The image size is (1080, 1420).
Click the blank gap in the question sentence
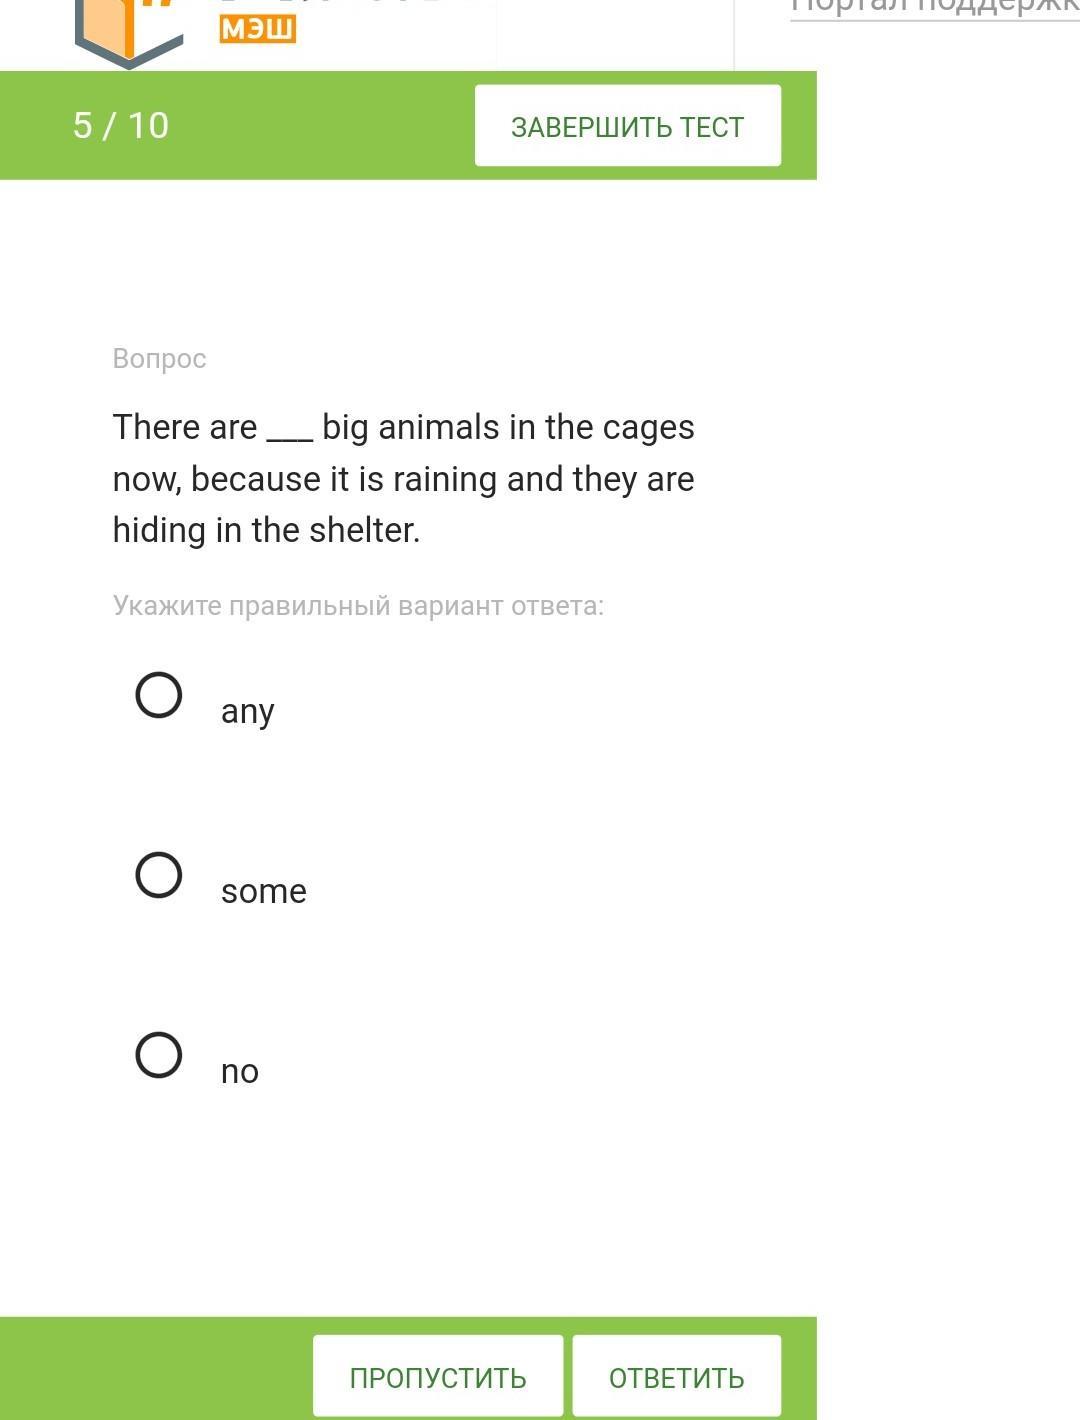point(290,430)
